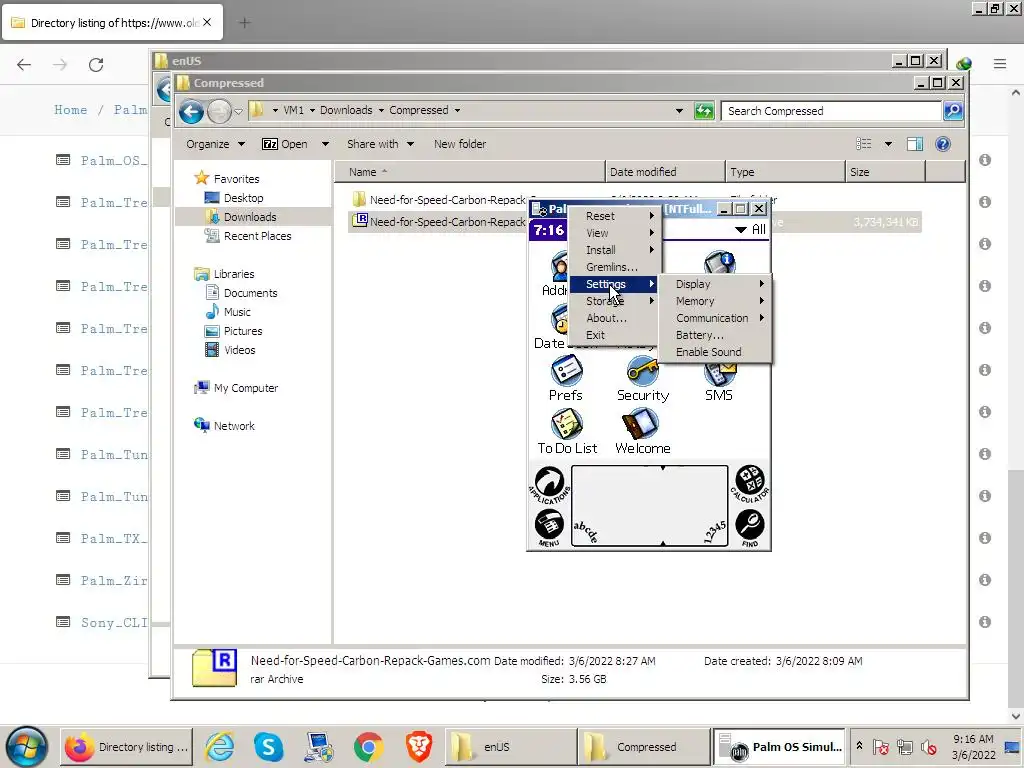The width and height of the screenshot is (1024, 768).
Task: Open the Install submenu item
Action: coord(615,250)
